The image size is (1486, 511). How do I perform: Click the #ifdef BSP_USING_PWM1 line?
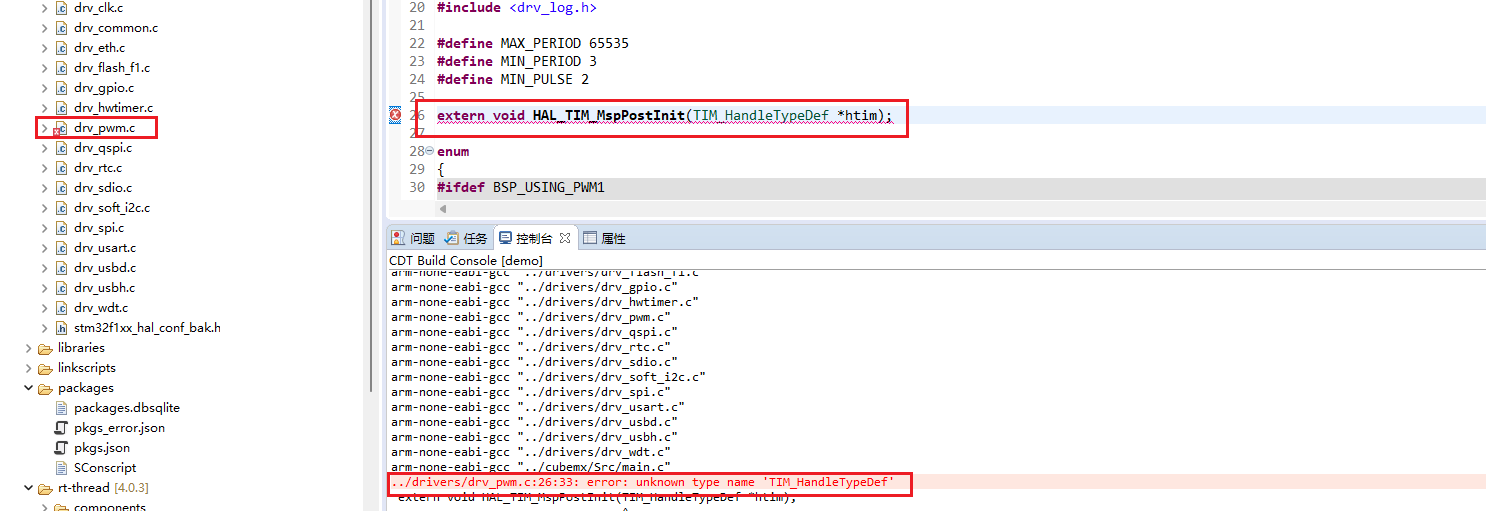point(521,188)
